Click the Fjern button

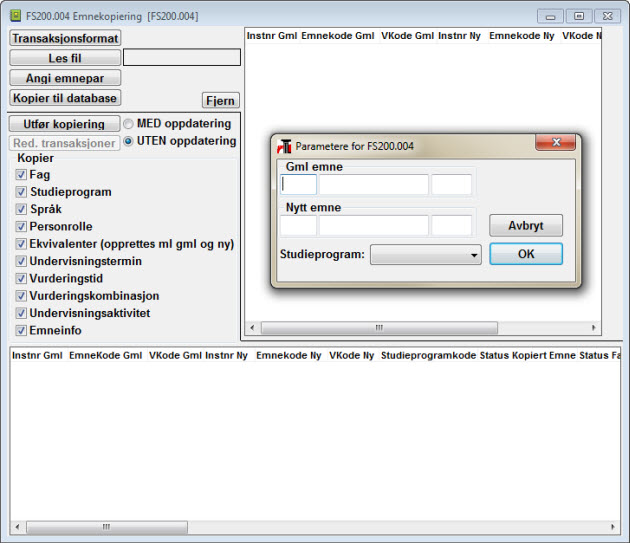point(221,100)
